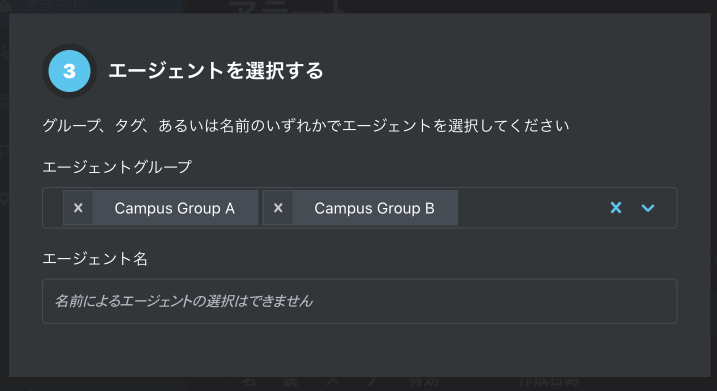Screen dimensions: 717x391
Task: Click placeholder text 名前によるエージェントの選択はできません
Action: point(184,301)
